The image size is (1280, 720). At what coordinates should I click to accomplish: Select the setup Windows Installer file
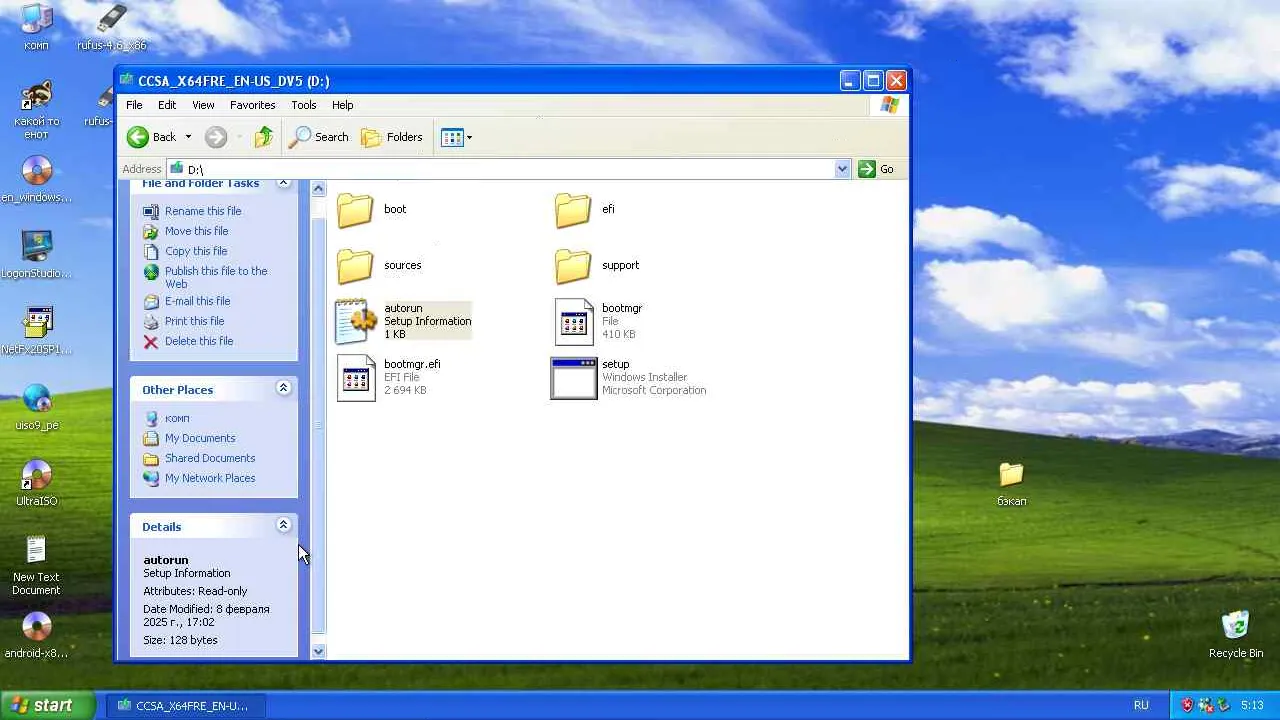point(629,377)
